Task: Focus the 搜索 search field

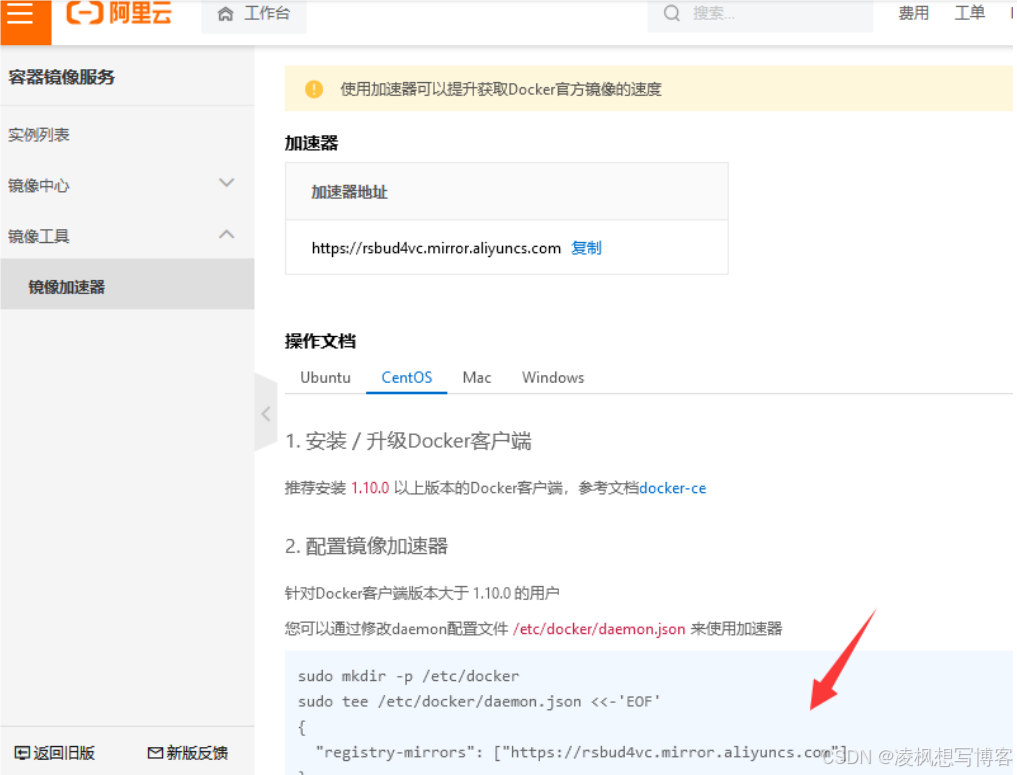Action: pyautogui.click(x=760, y=14)
